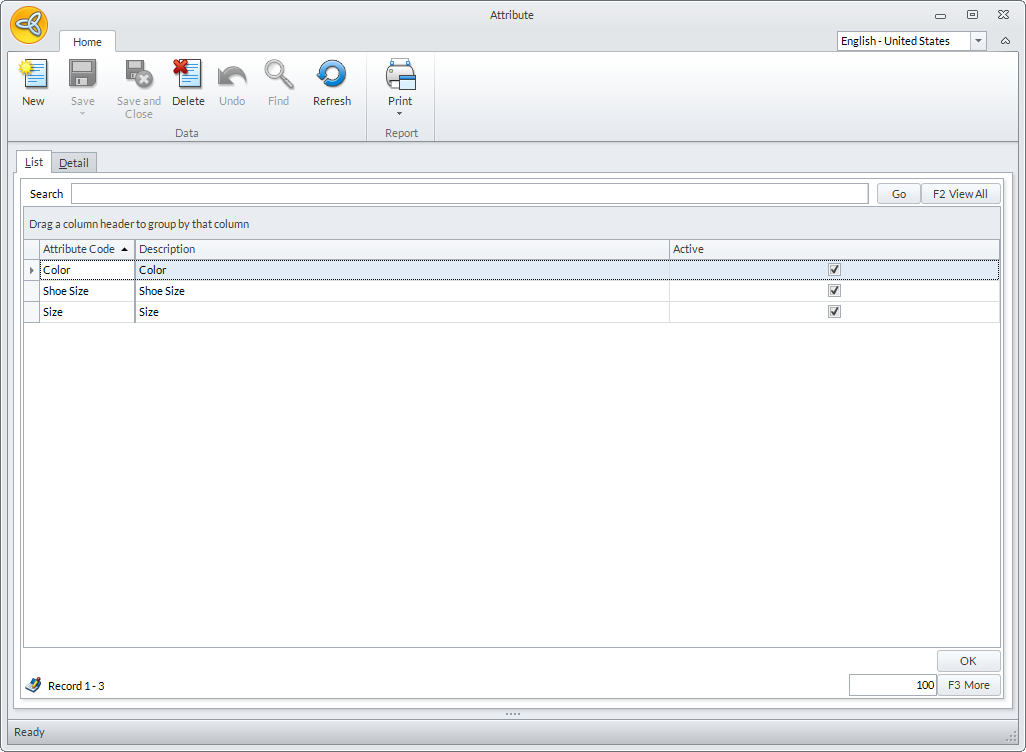Screen dimensions: 1026x752
Task: Expand the Print dropdown arrow
Action: [x=400, y=114]
